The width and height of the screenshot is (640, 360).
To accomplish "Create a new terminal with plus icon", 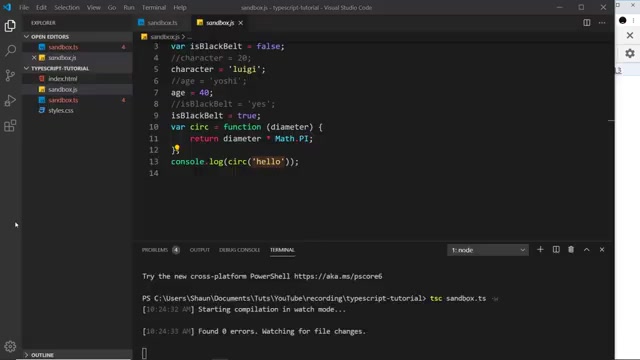I will [x=540, y=249].
